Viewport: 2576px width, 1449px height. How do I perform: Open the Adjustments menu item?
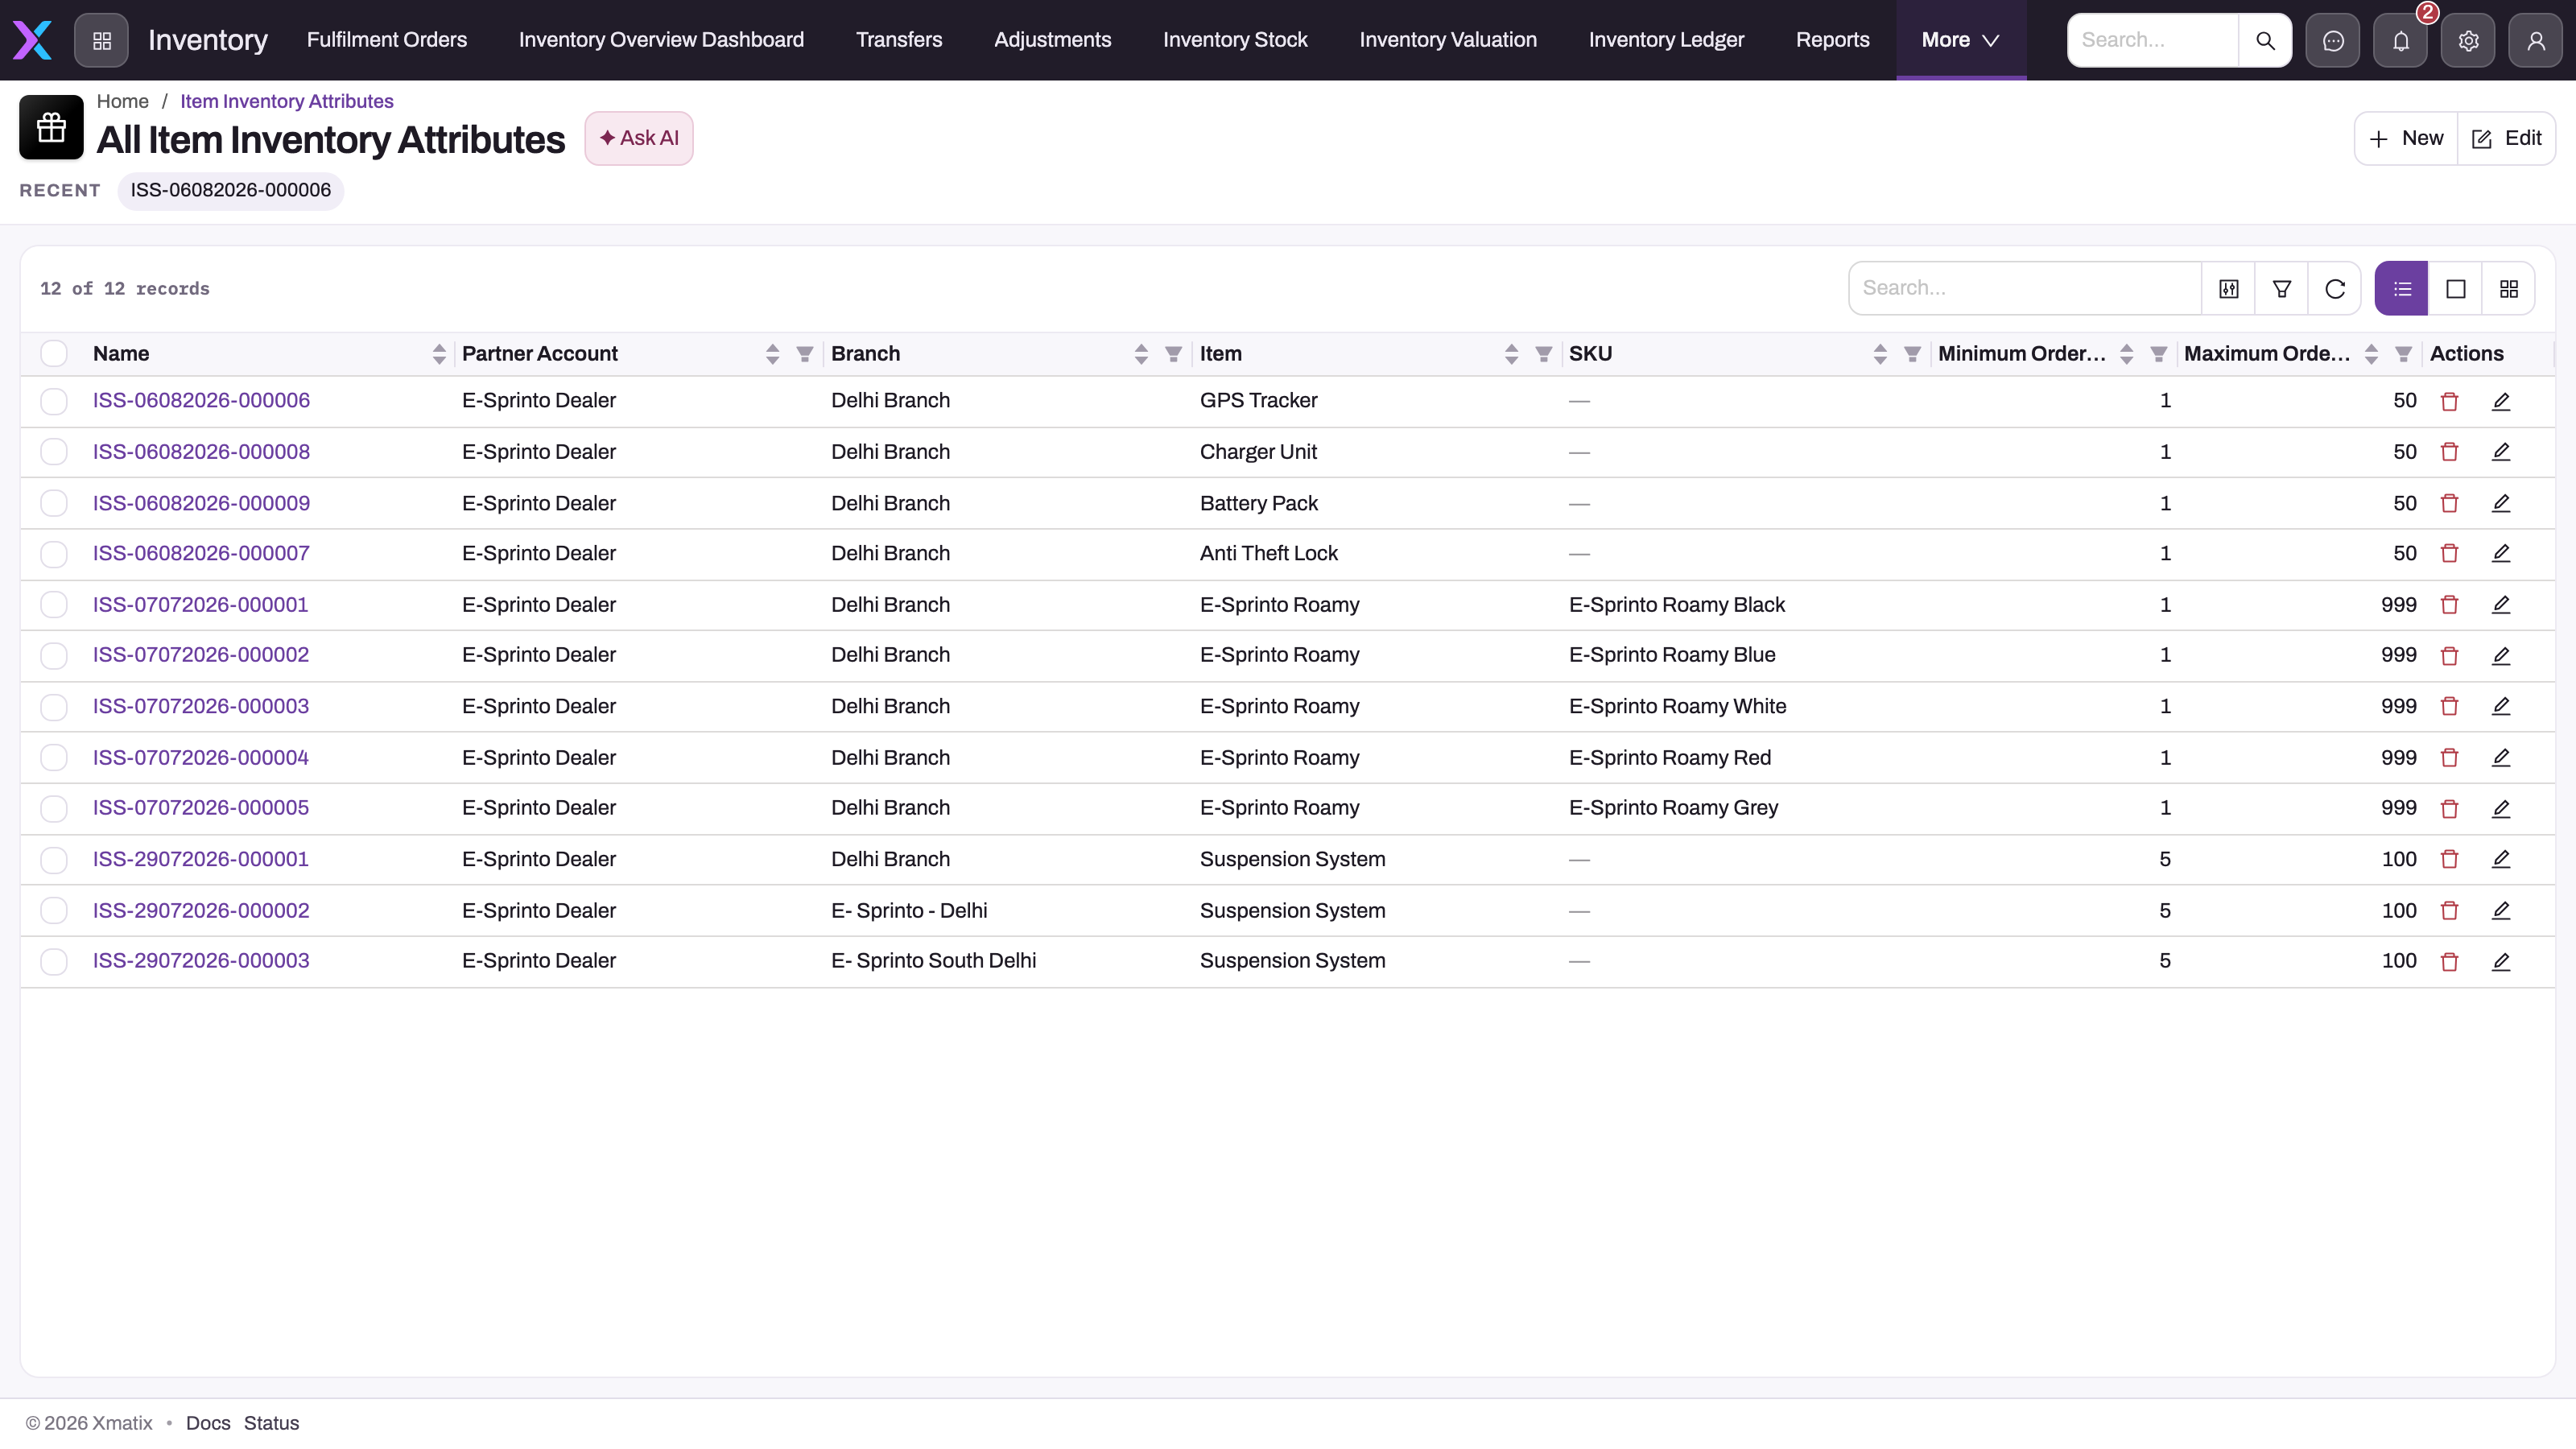1052,40
